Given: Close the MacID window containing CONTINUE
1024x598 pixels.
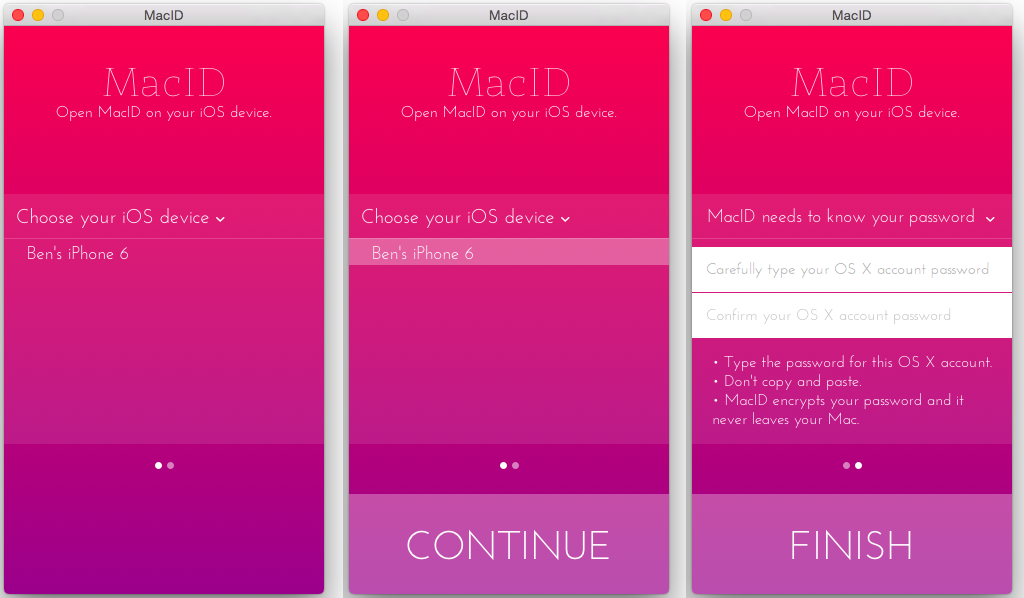Looking at the screenshot, I should coord(363,15).
